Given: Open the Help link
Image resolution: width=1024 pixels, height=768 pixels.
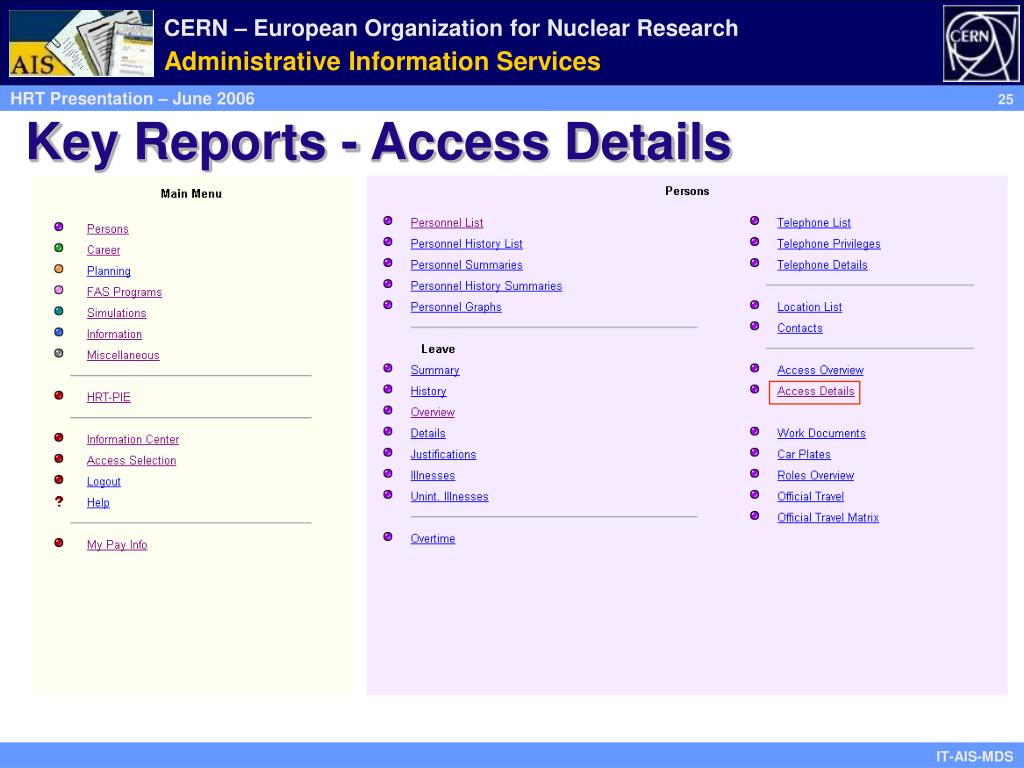Looking at the screenshot, I should (x=99, y=503).
